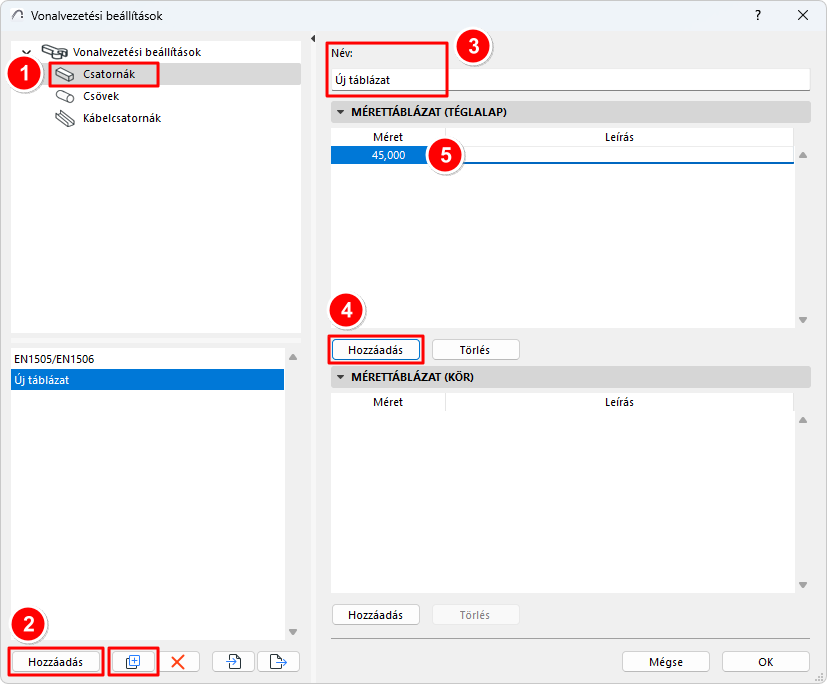827x684 pixels.
Task: Select the 45,000 size cell
Action: [388, 156]
